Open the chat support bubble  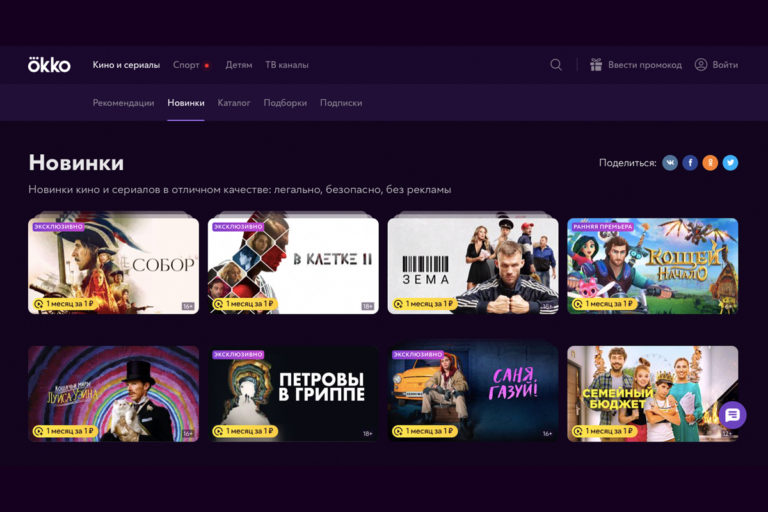732,415
